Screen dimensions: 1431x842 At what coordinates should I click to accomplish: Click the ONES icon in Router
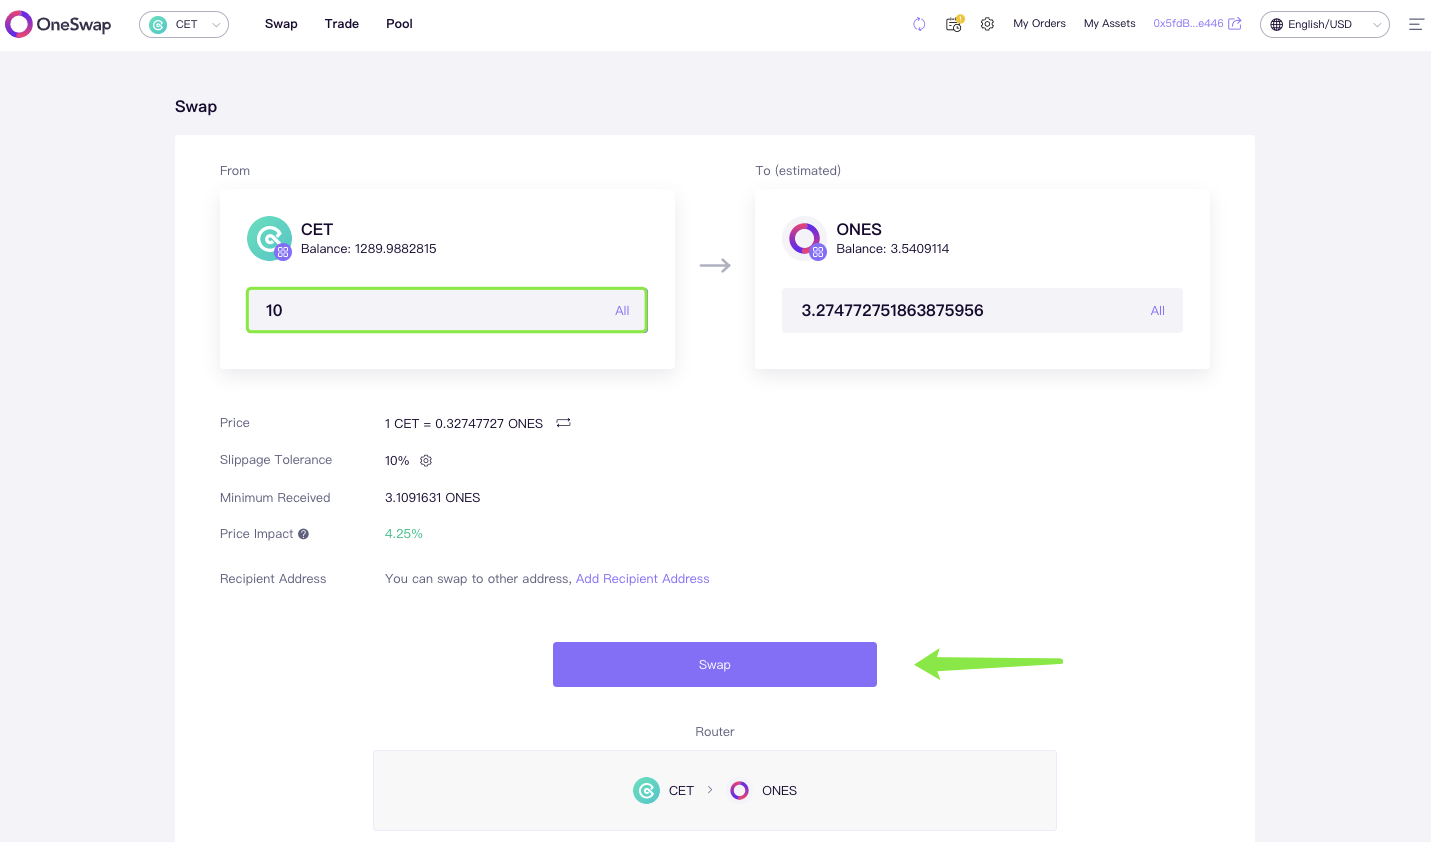coord(740,791)
